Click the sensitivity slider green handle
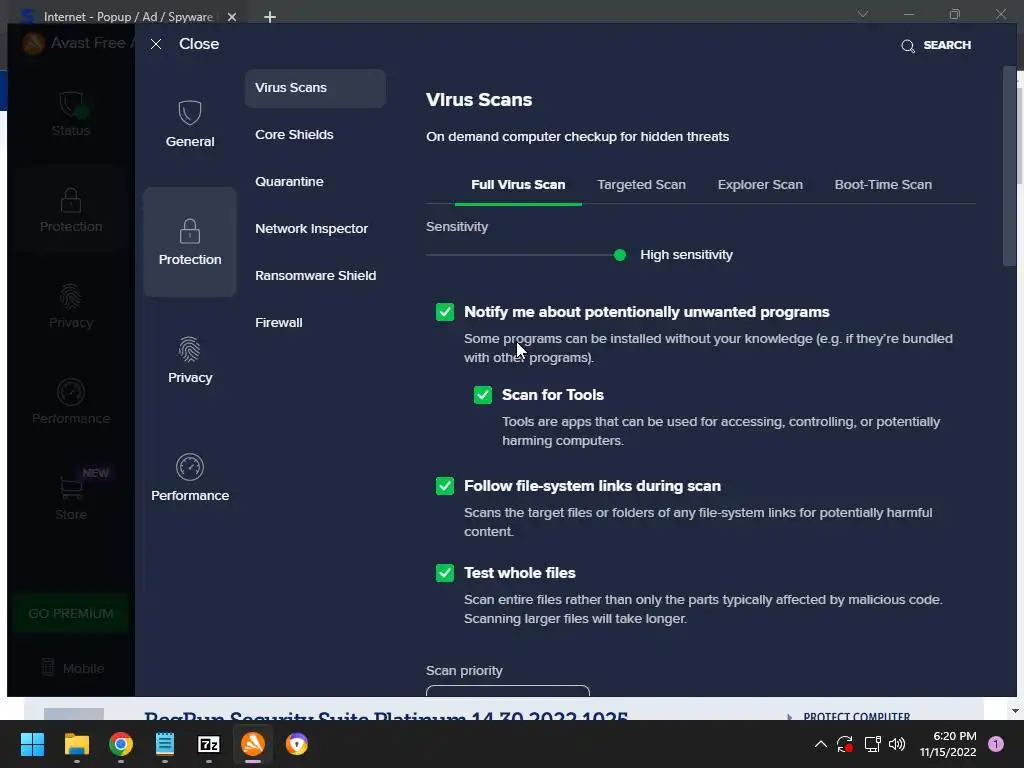Screen dimensions: 1024x768 click(x=620, y=255)
